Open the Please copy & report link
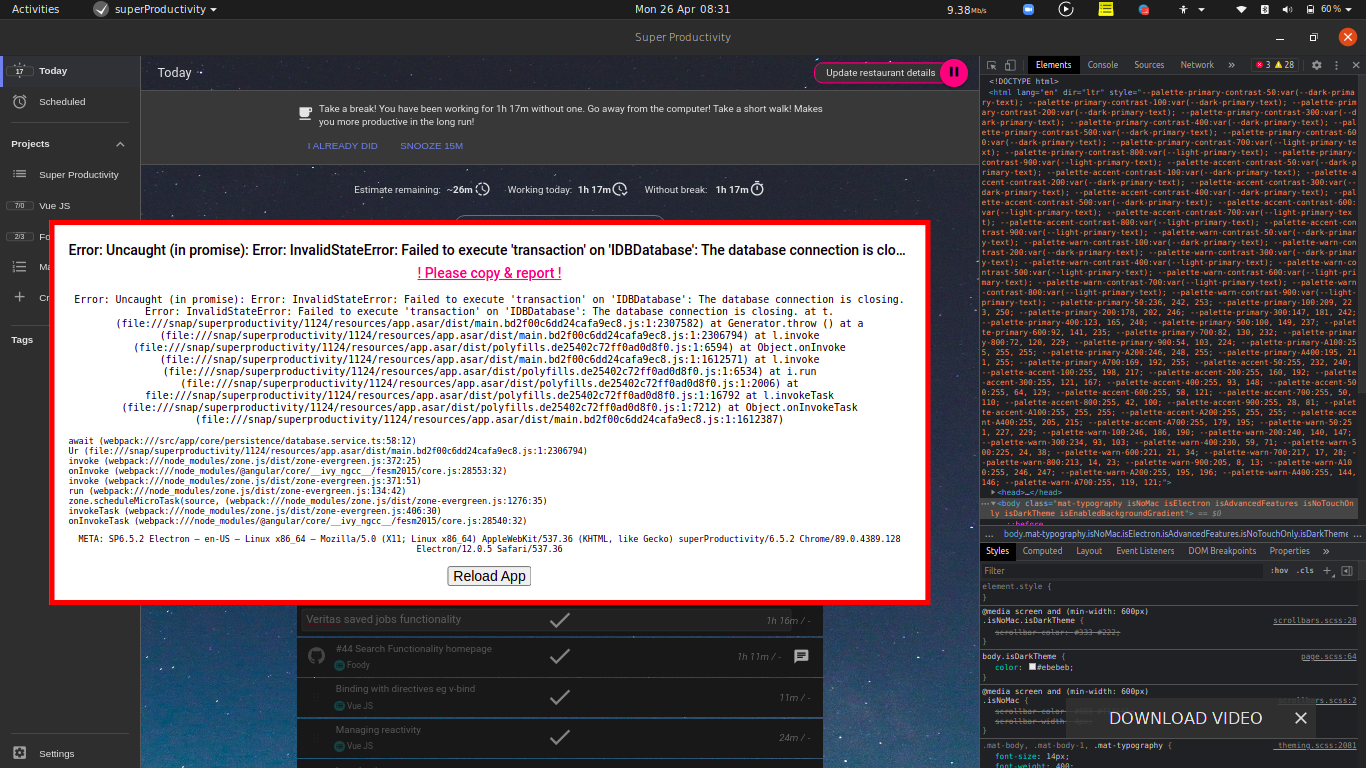Screen dimensions: 1366x768 (x=488, y=272)
